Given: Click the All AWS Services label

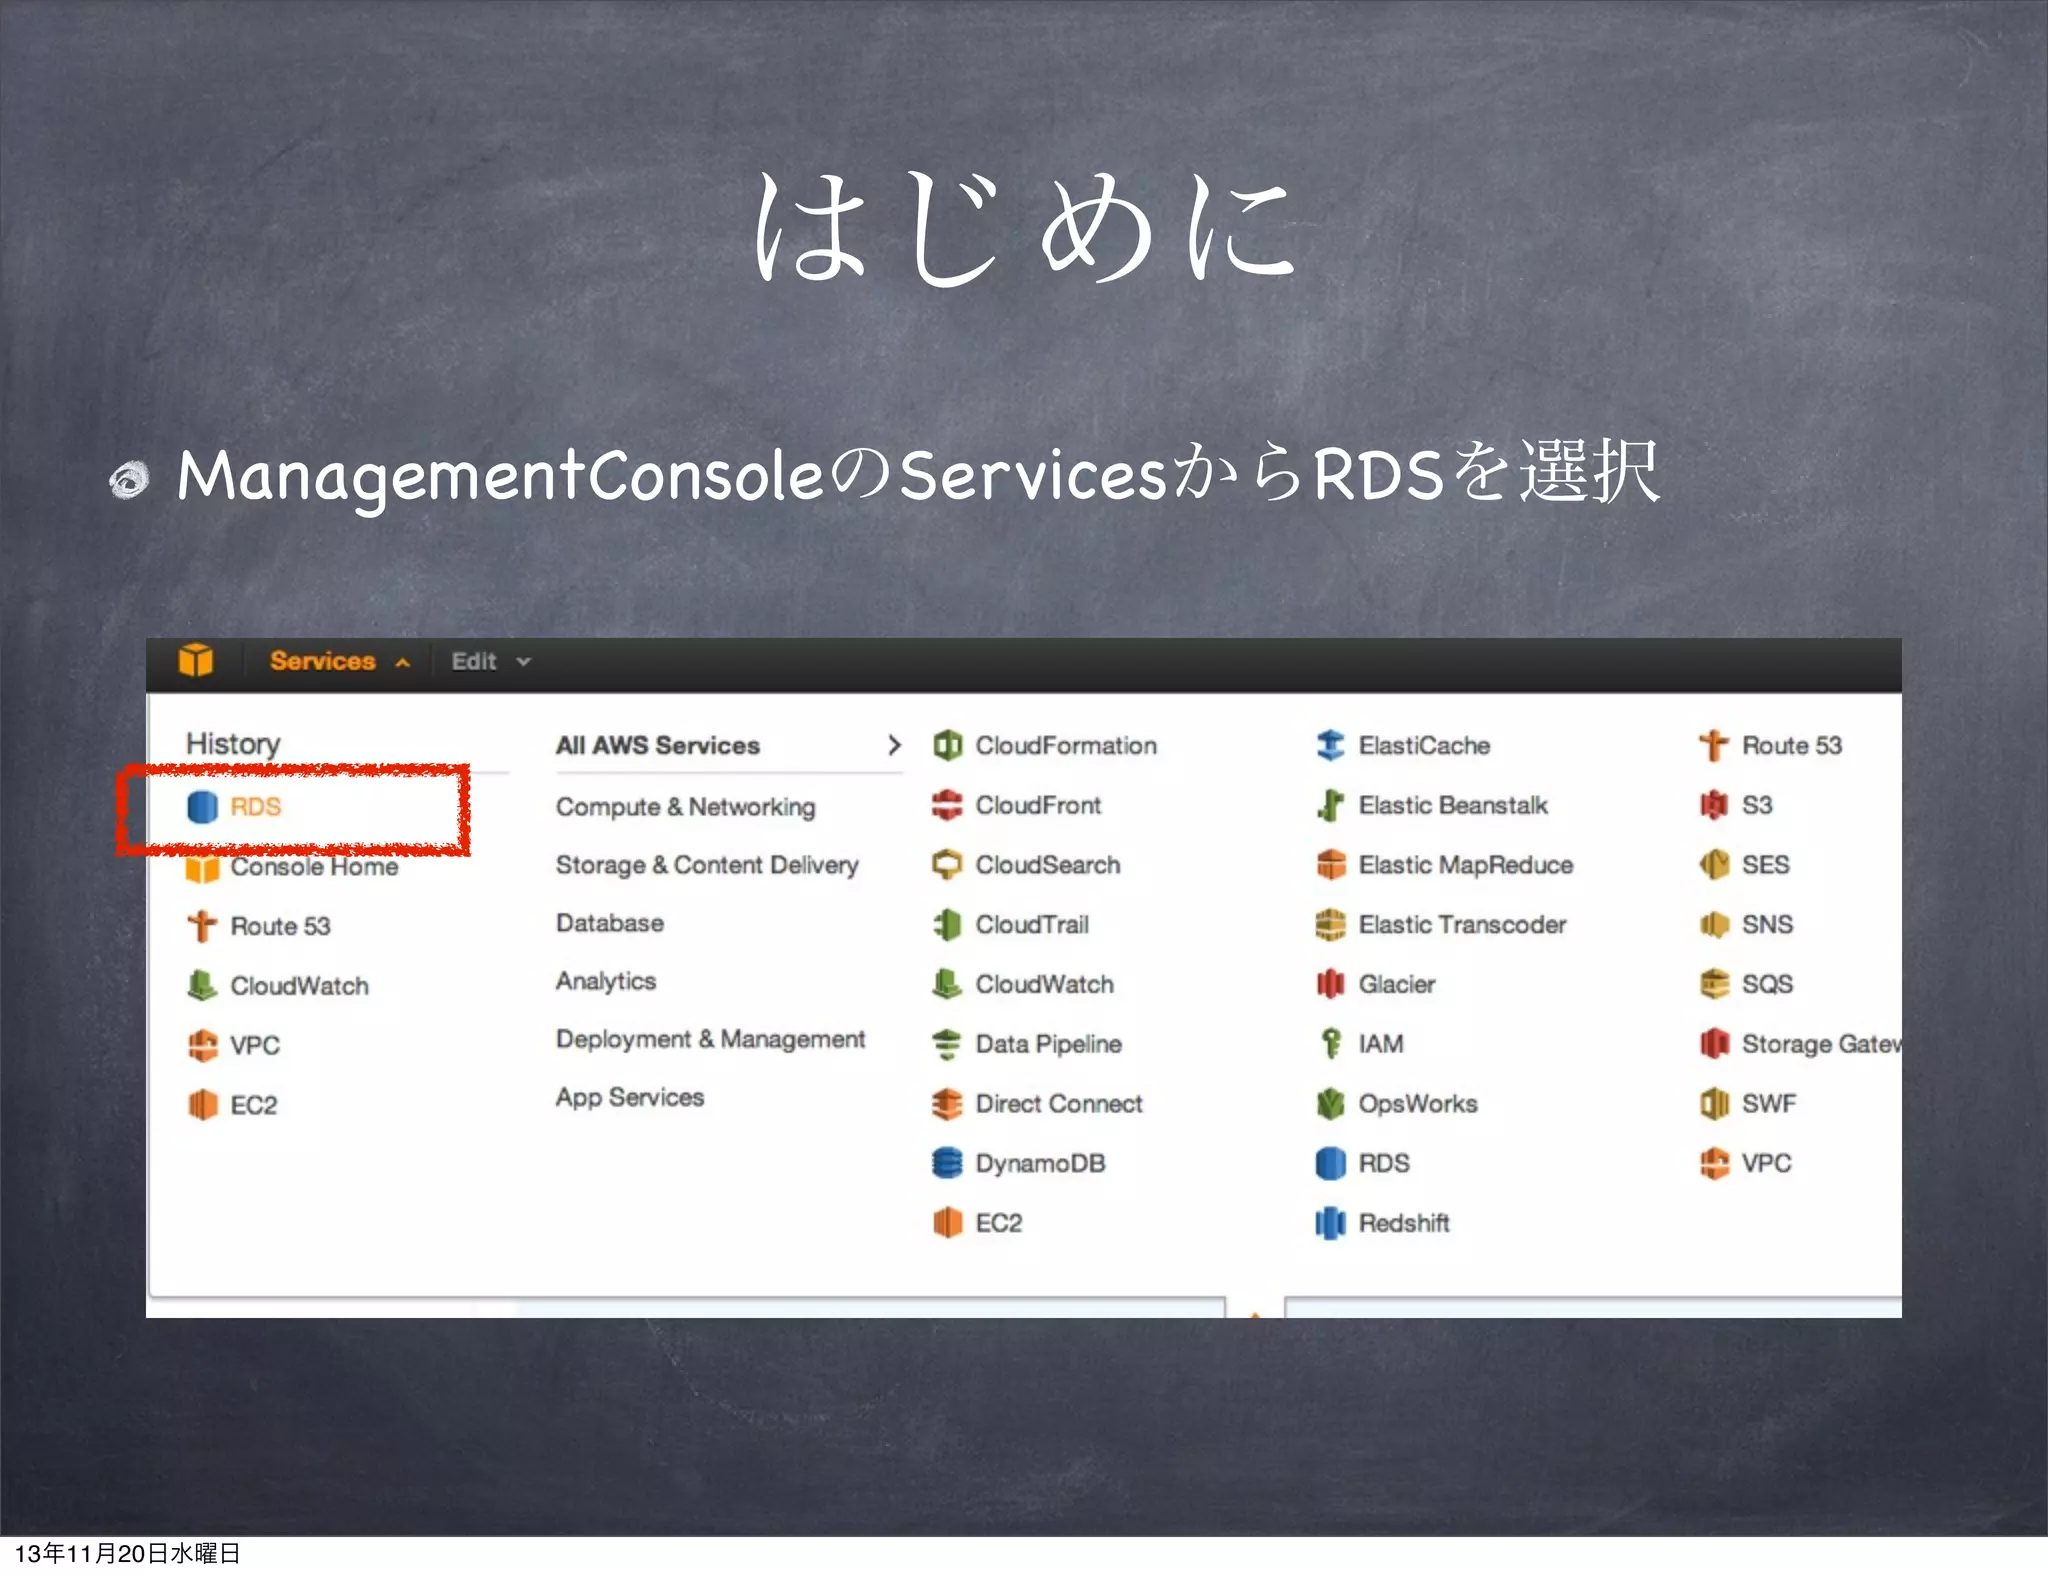Looking at the screenshot, I should coord(658,745).
